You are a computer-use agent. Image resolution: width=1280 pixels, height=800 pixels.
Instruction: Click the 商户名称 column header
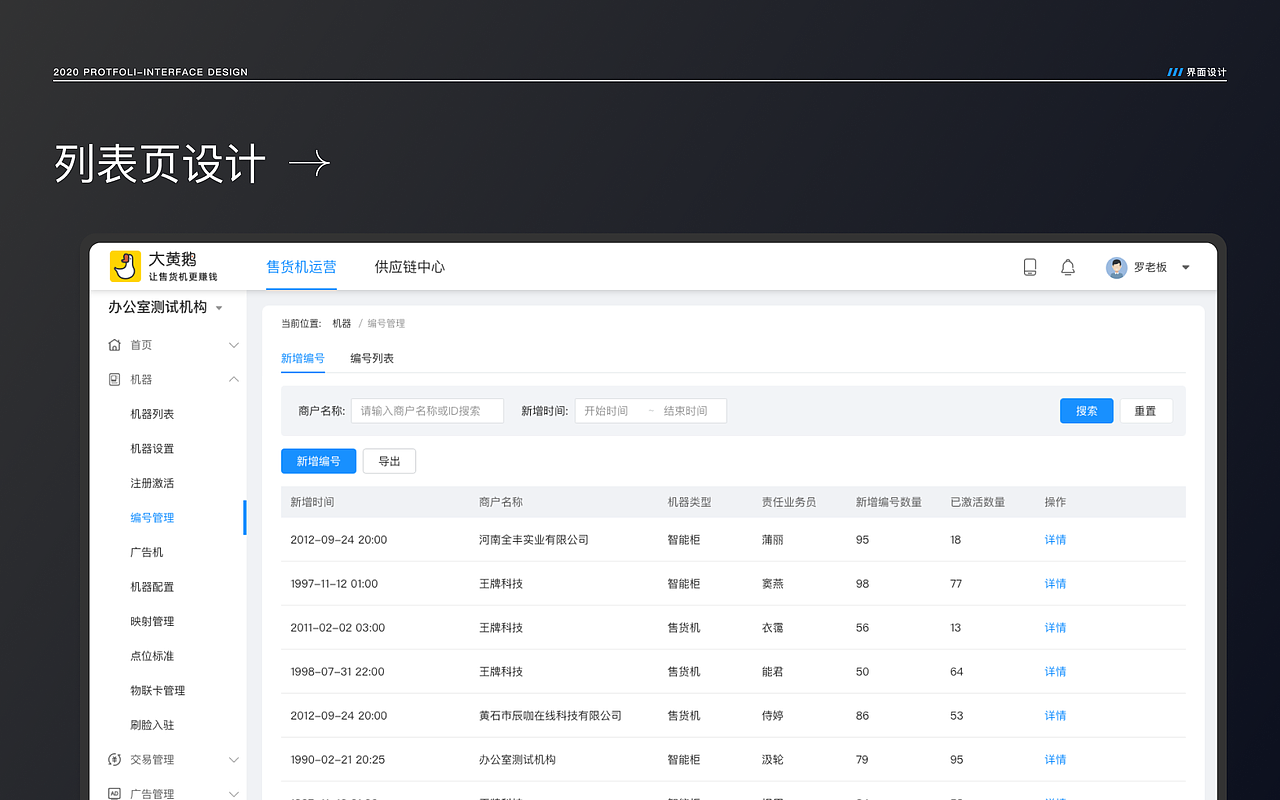[x=501, y=502]
